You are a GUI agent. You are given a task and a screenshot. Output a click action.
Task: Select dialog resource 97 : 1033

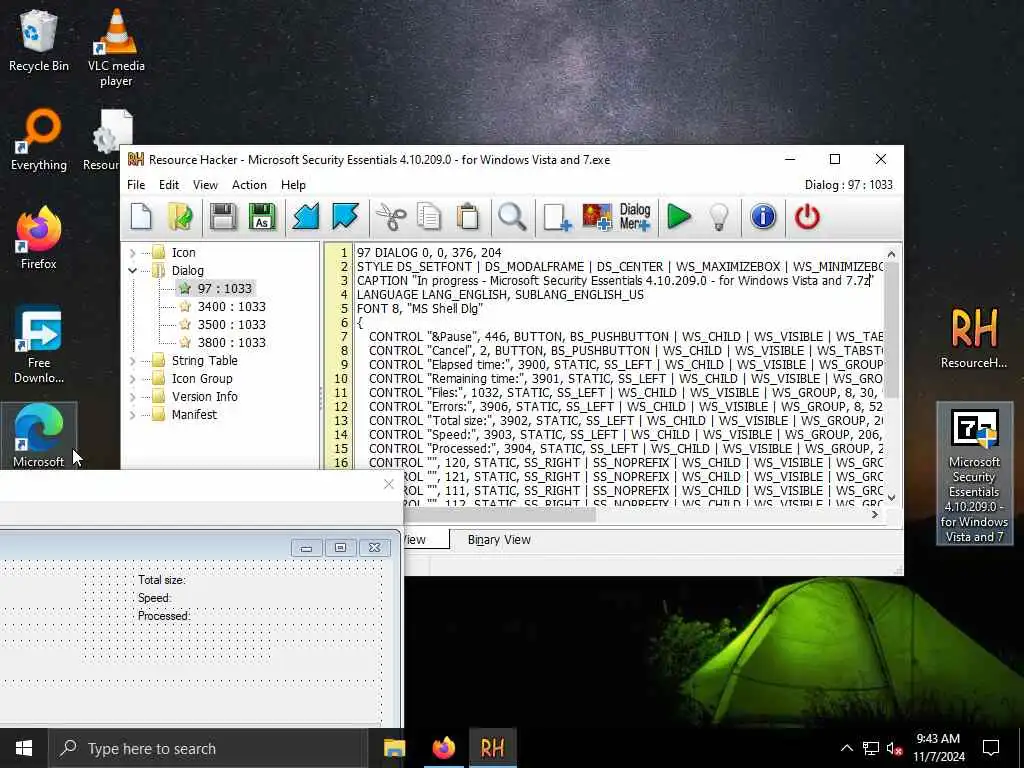point(224,289)
